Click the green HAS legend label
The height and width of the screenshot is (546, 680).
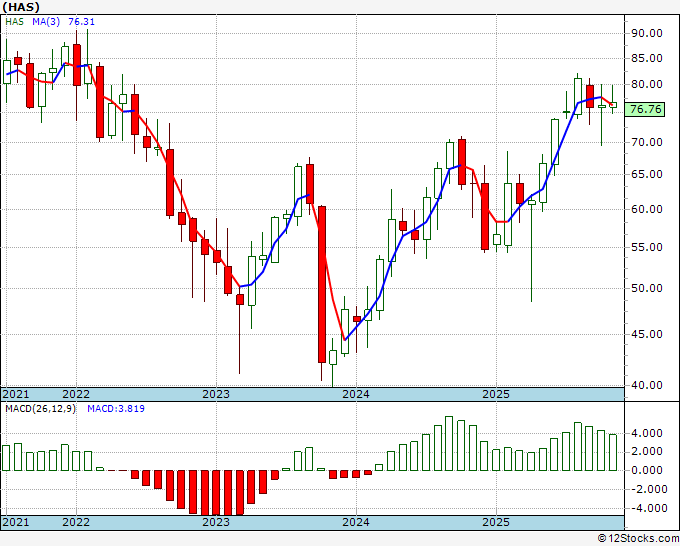point(14,22)
